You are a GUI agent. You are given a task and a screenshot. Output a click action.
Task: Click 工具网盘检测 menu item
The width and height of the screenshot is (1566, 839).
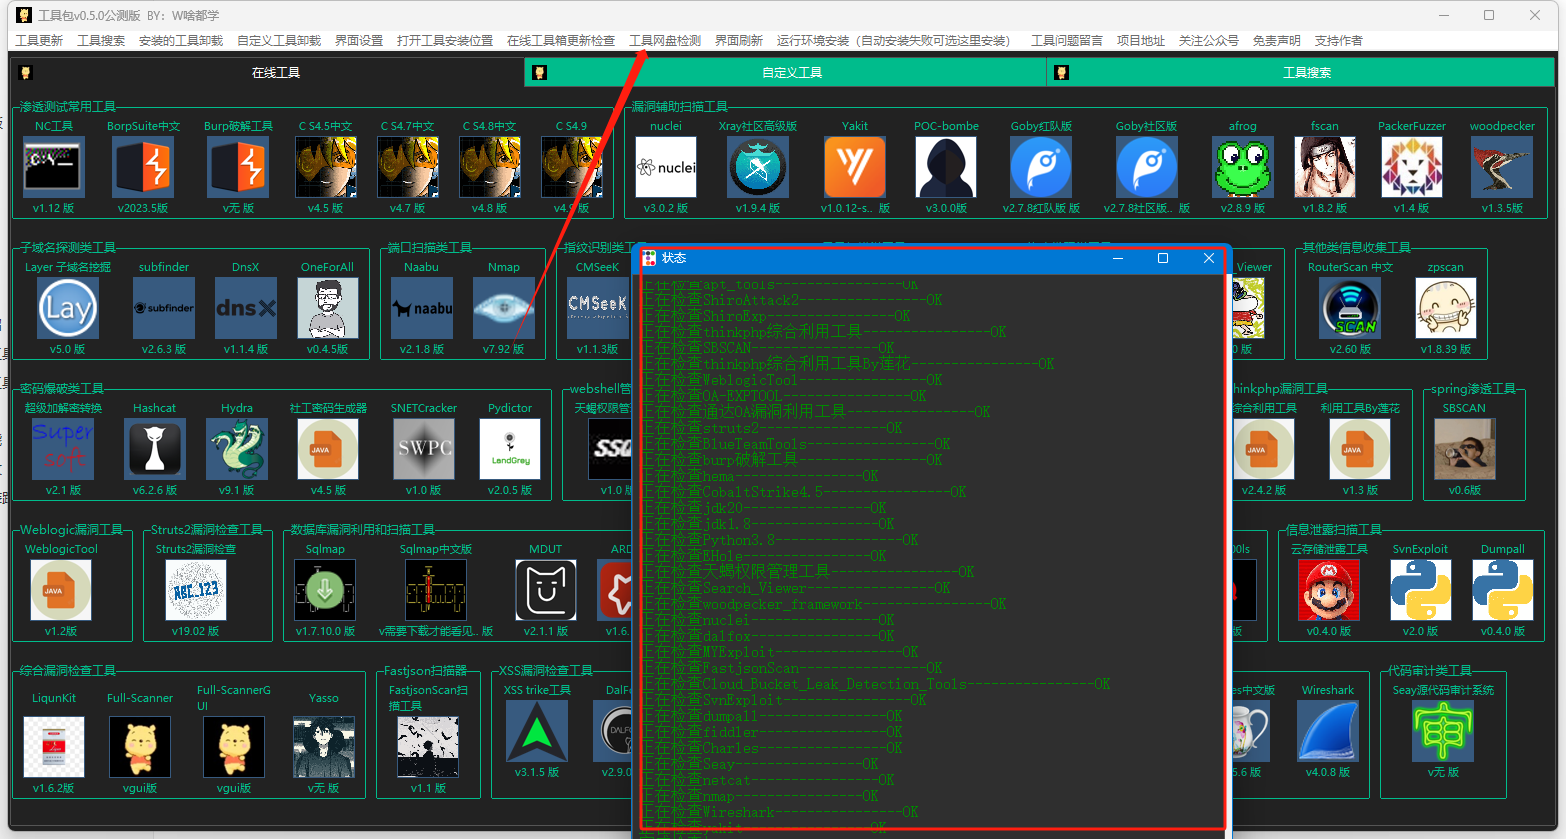point(665,40)
